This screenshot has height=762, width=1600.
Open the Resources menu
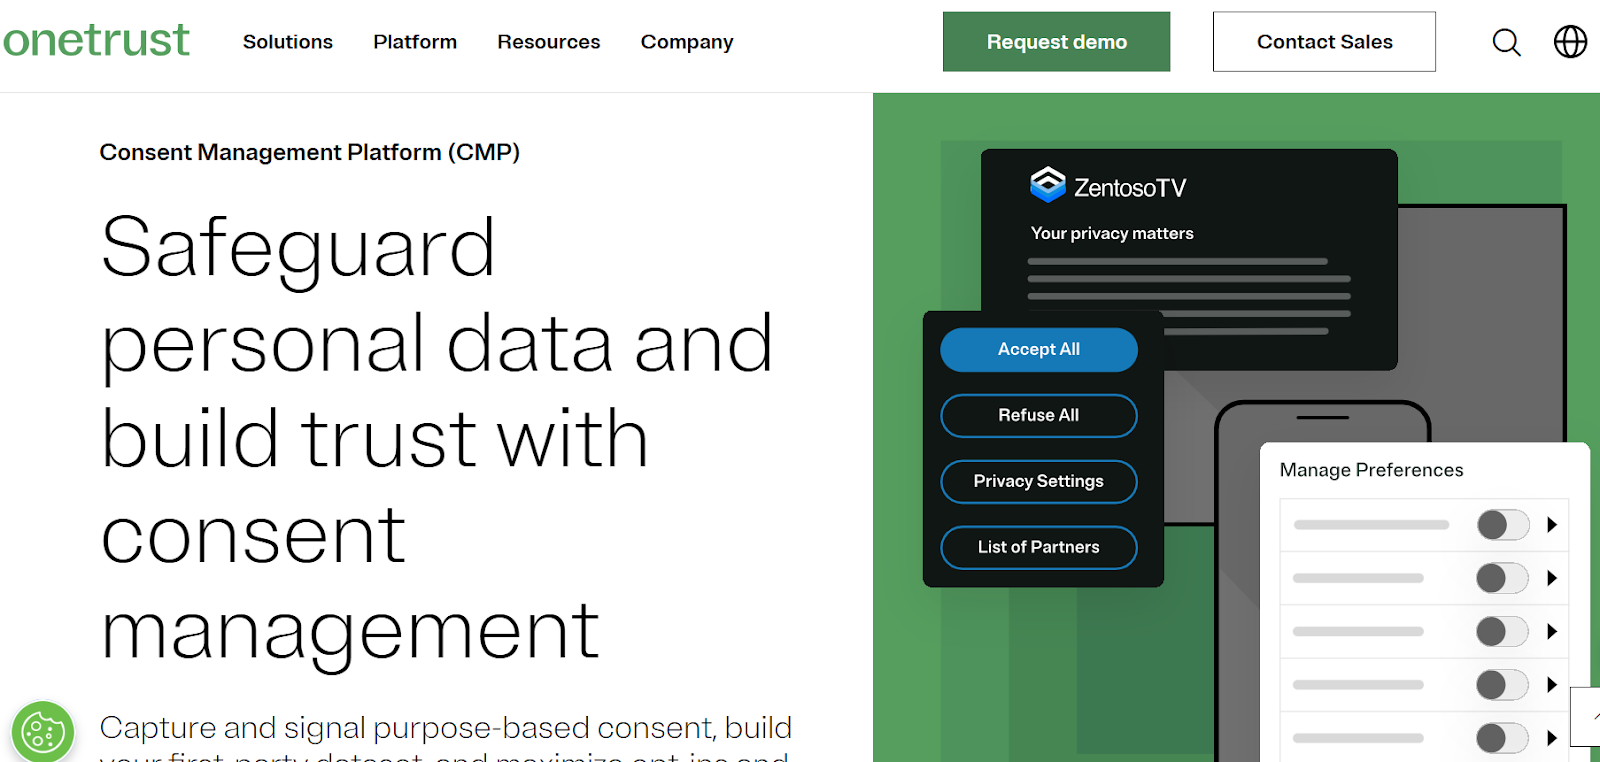(x=549, y=42)
